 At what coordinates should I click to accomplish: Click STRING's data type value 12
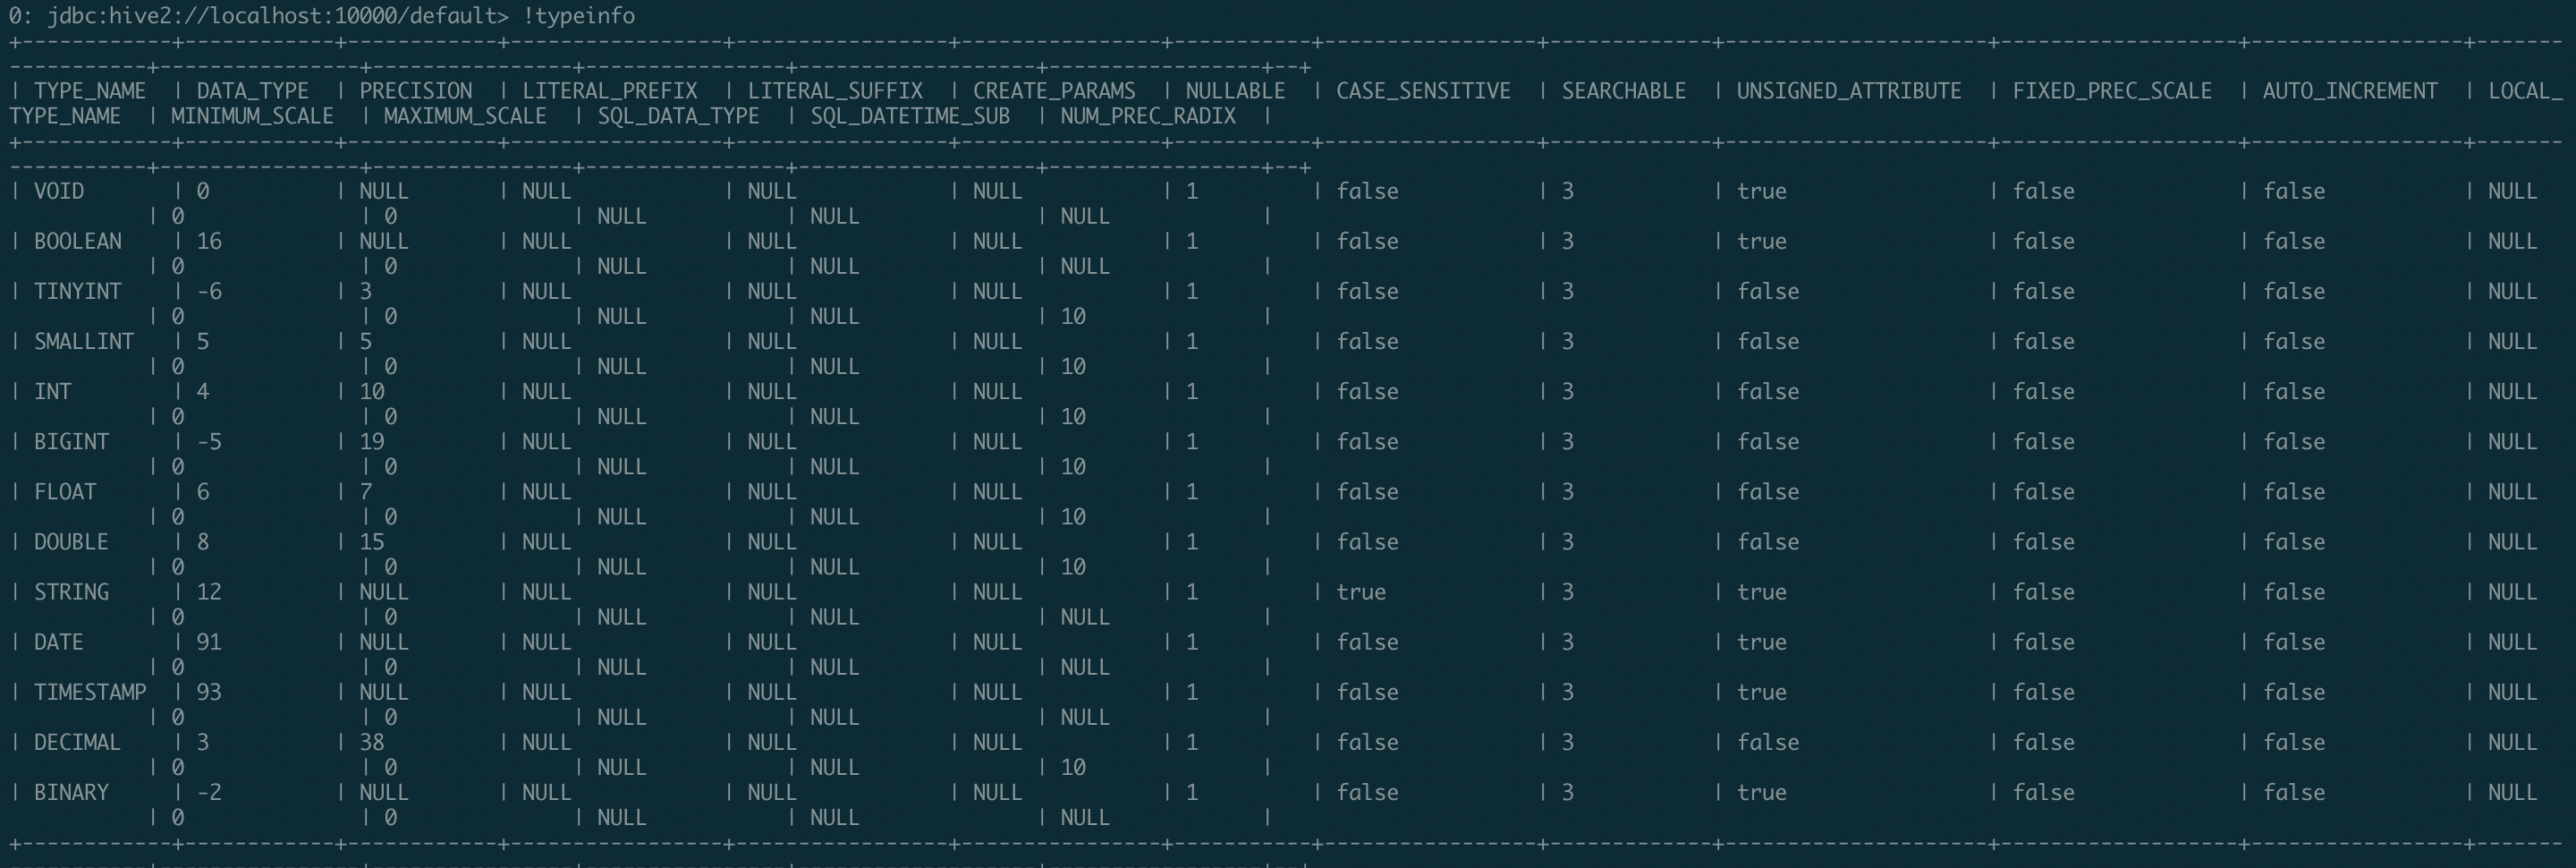(x=209, y=591)
